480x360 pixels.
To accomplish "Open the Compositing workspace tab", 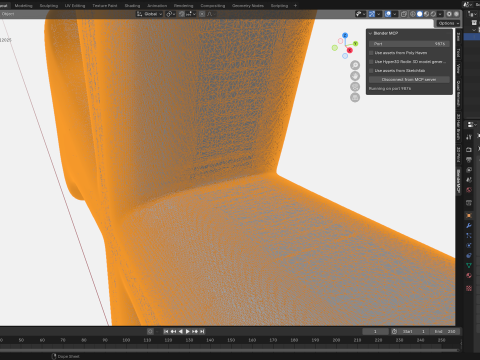I will pos(213,6).
